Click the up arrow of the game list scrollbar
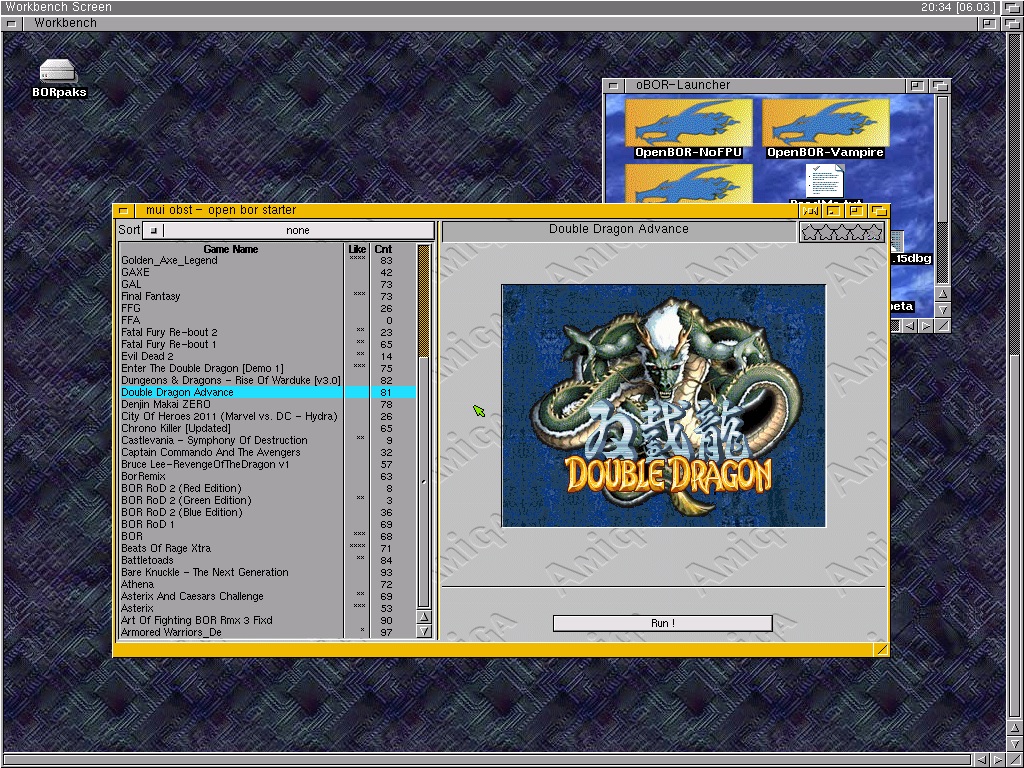Screen dimensions: 1024x768 [x=424, y=617]
